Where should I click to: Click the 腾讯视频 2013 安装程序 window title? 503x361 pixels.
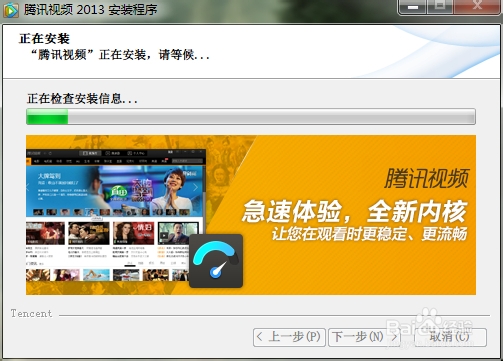pos(91,10)
